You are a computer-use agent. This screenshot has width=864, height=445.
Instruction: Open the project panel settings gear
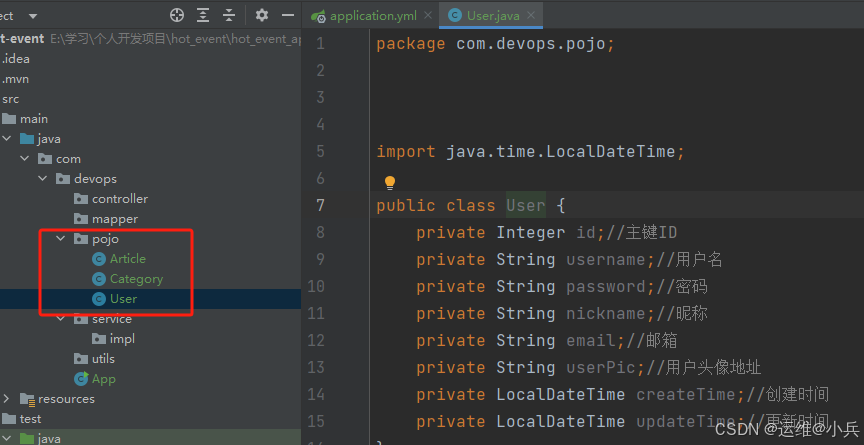(x=262, y=15)
